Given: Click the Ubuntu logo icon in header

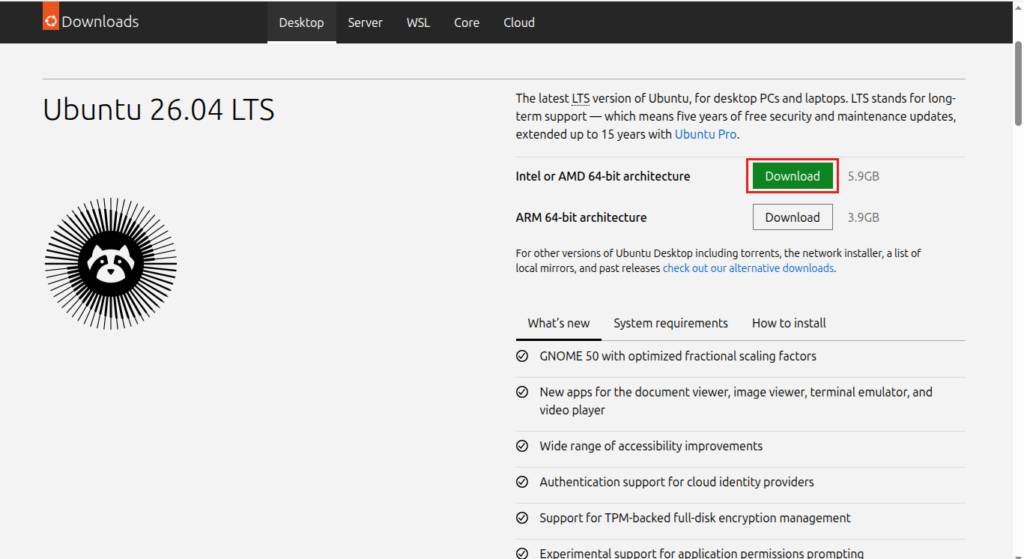Looking at the screenshot, I should tap(51, 16).
